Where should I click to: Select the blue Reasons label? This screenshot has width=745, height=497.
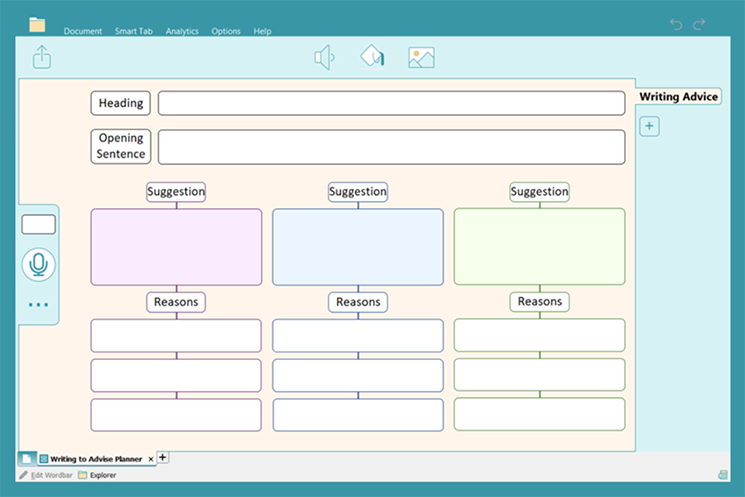pyautogui.click(x=358, y=302)
